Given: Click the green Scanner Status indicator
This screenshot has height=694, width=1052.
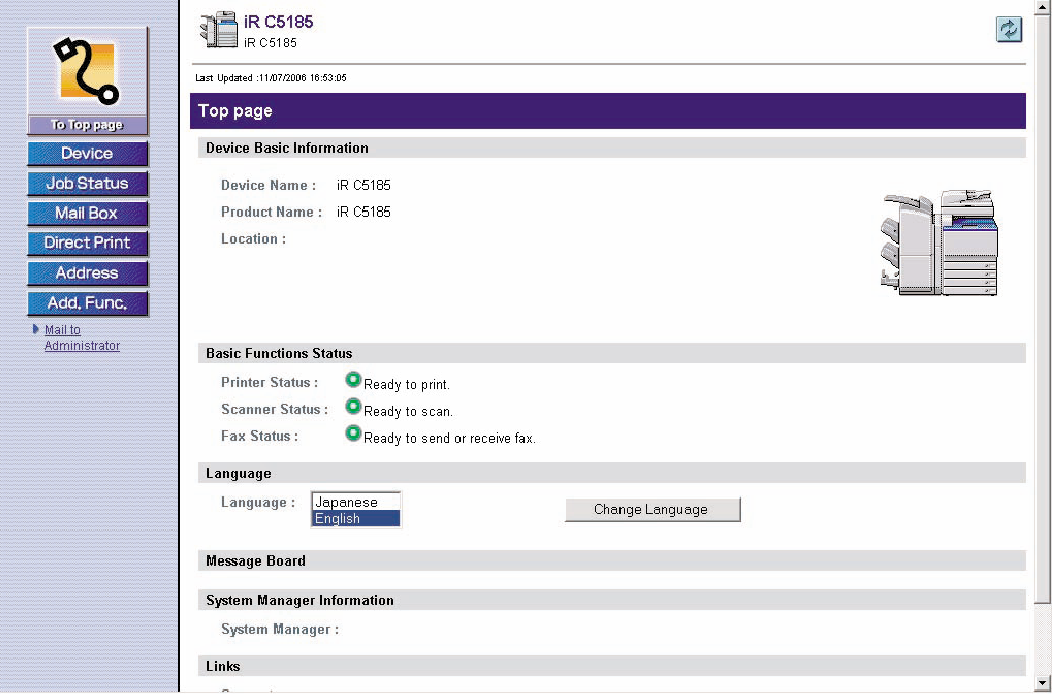Looking at the screenshot, I should click(353, 407).
